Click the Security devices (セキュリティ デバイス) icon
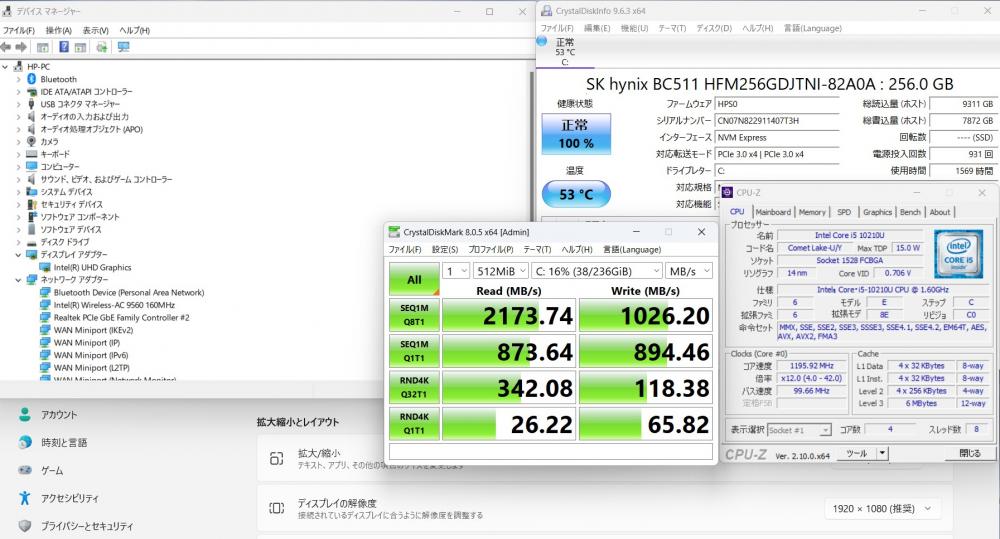 32,204
